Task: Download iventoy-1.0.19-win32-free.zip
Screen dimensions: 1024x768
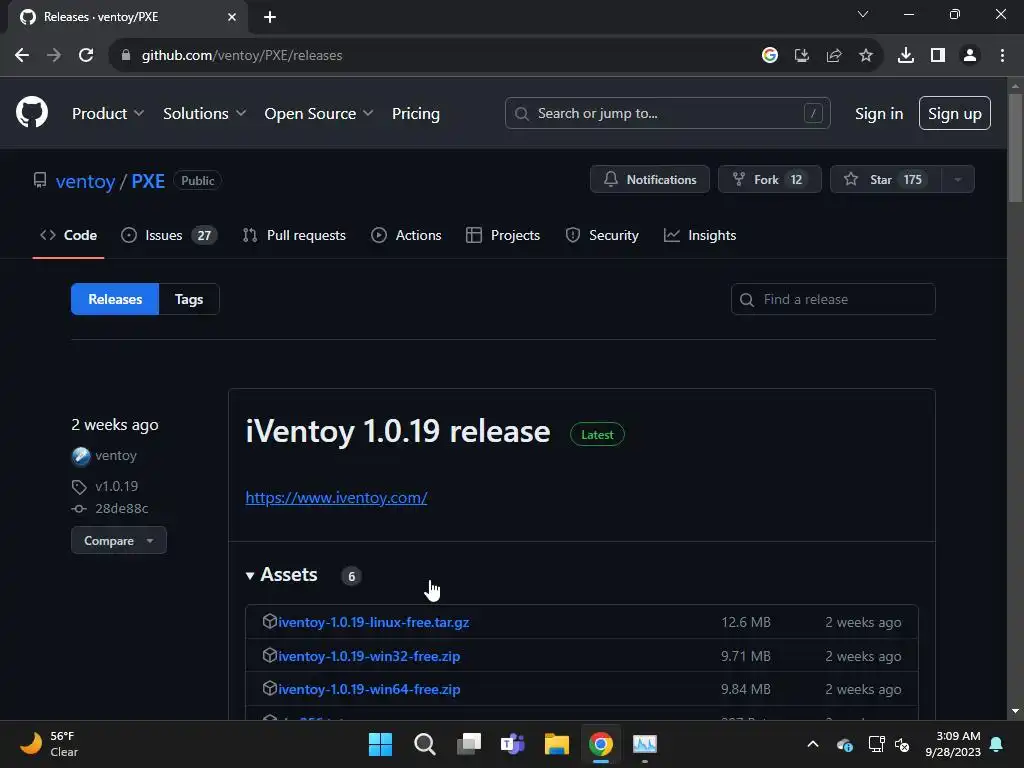Action: click(x=369, y=656)
